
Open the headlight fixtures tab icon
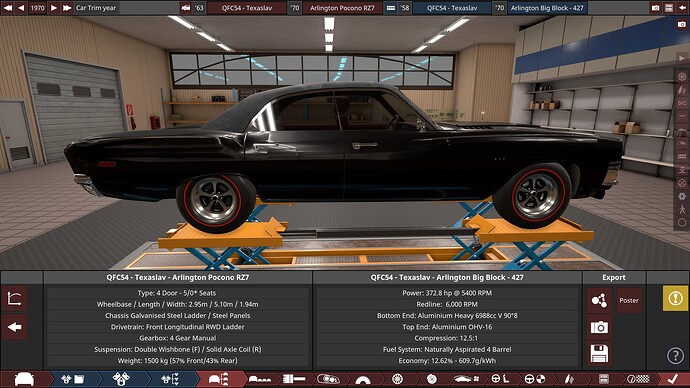click(x=328, y=379)
